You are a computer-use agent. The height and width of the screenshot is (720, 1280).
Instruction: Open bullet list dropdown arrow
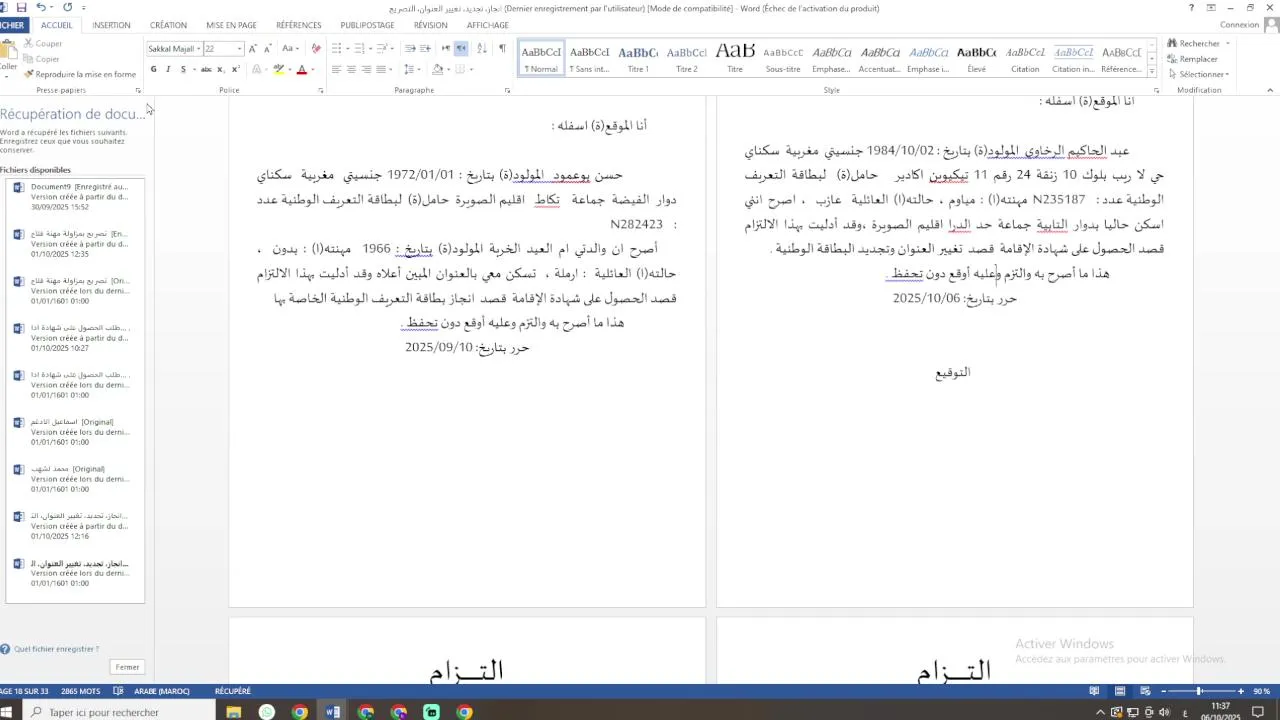pyautogui.click(x=346, y=49)
